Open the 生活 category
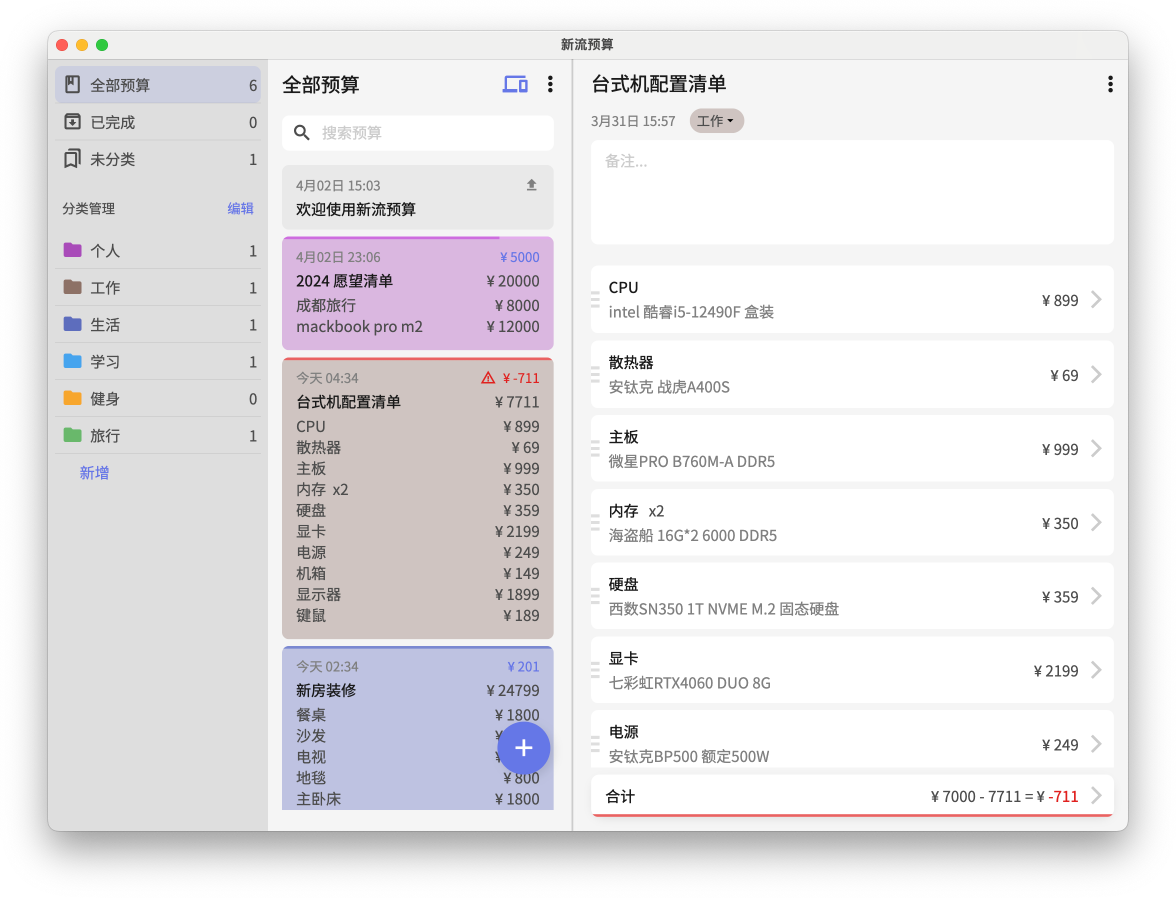1176x898 pixels. 158,324
